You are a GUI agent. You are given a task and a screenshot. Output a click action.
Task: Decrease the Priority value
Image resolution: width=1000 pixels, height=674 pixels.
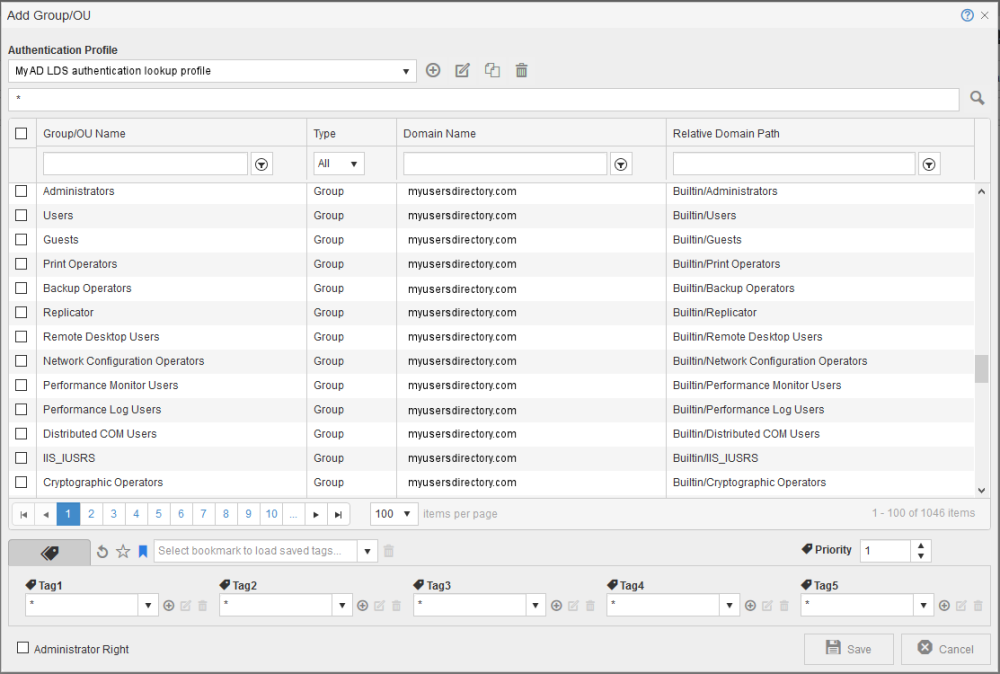[920, 556]
